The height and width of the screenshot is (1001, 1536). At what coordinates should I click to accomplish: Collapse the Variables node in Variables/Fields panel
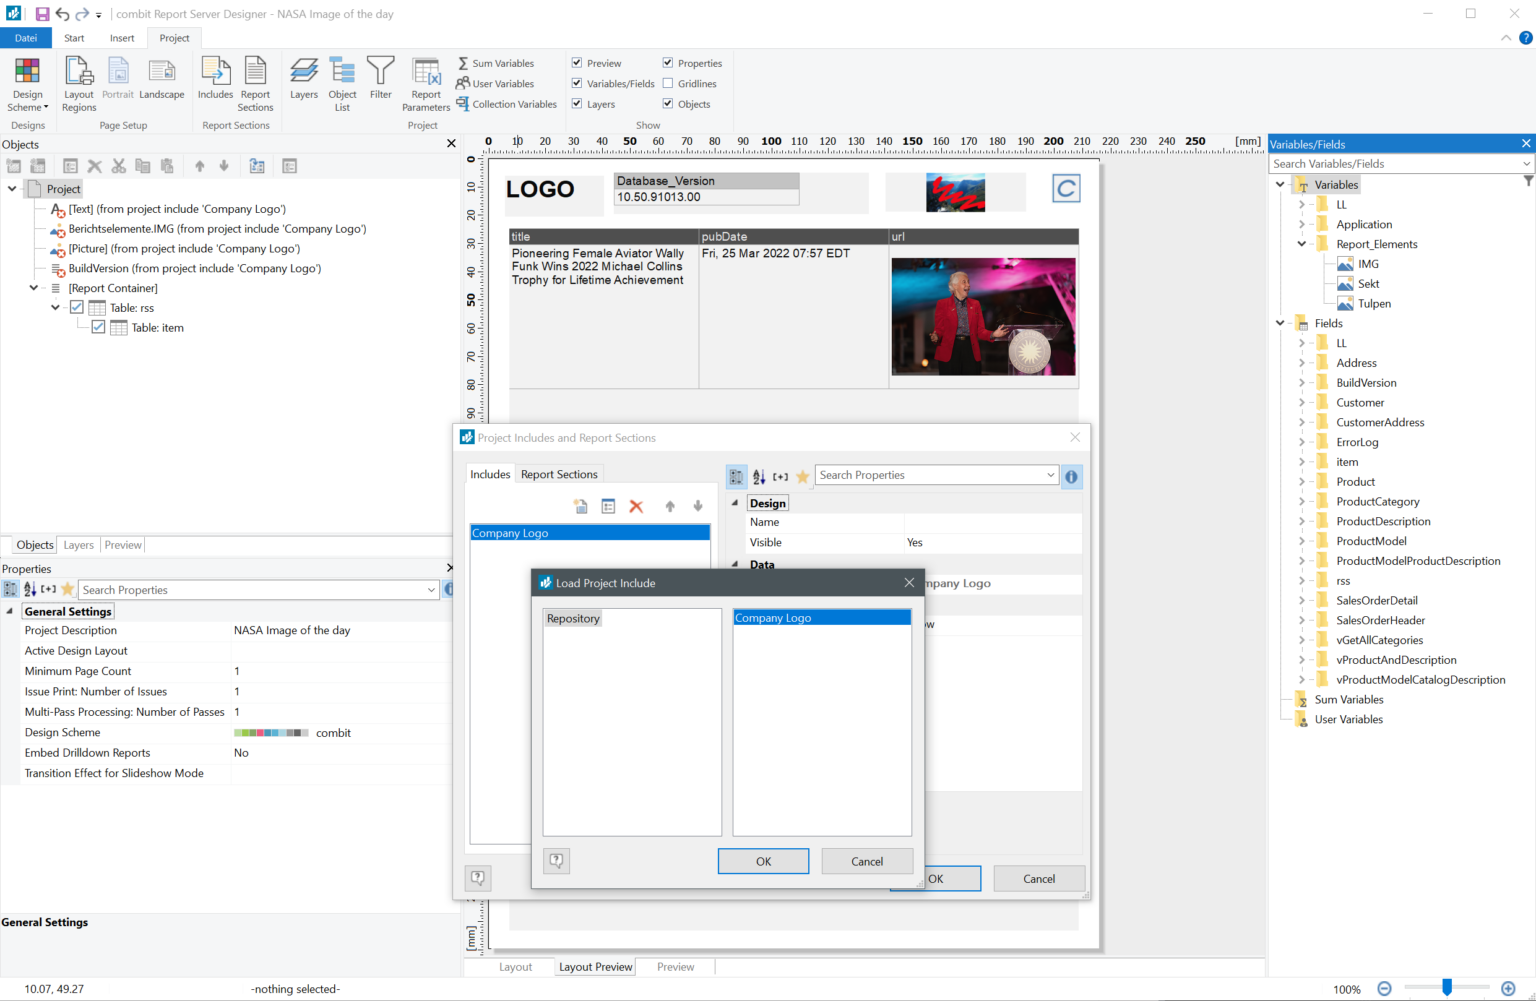[x=1281, y=184]
